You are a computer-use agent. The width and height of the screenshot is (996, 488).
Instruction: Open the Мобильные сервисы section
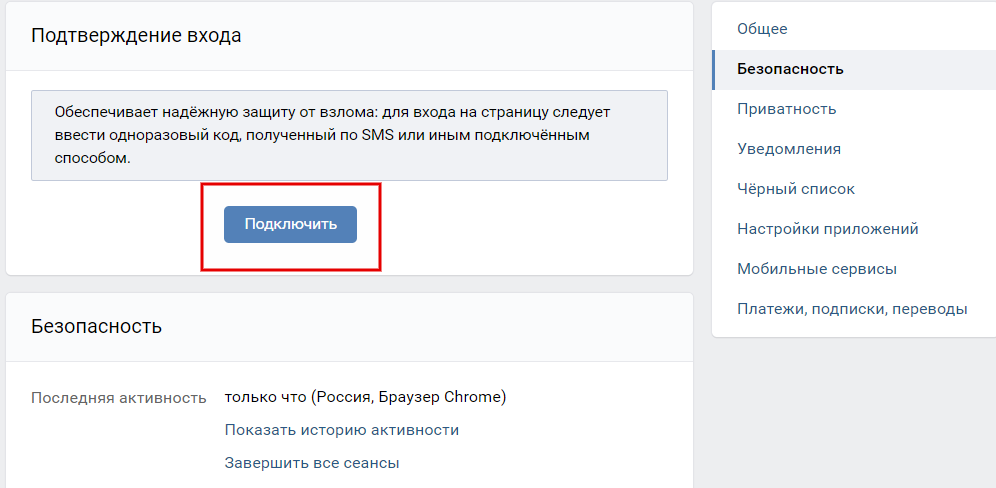click(817, 269)
